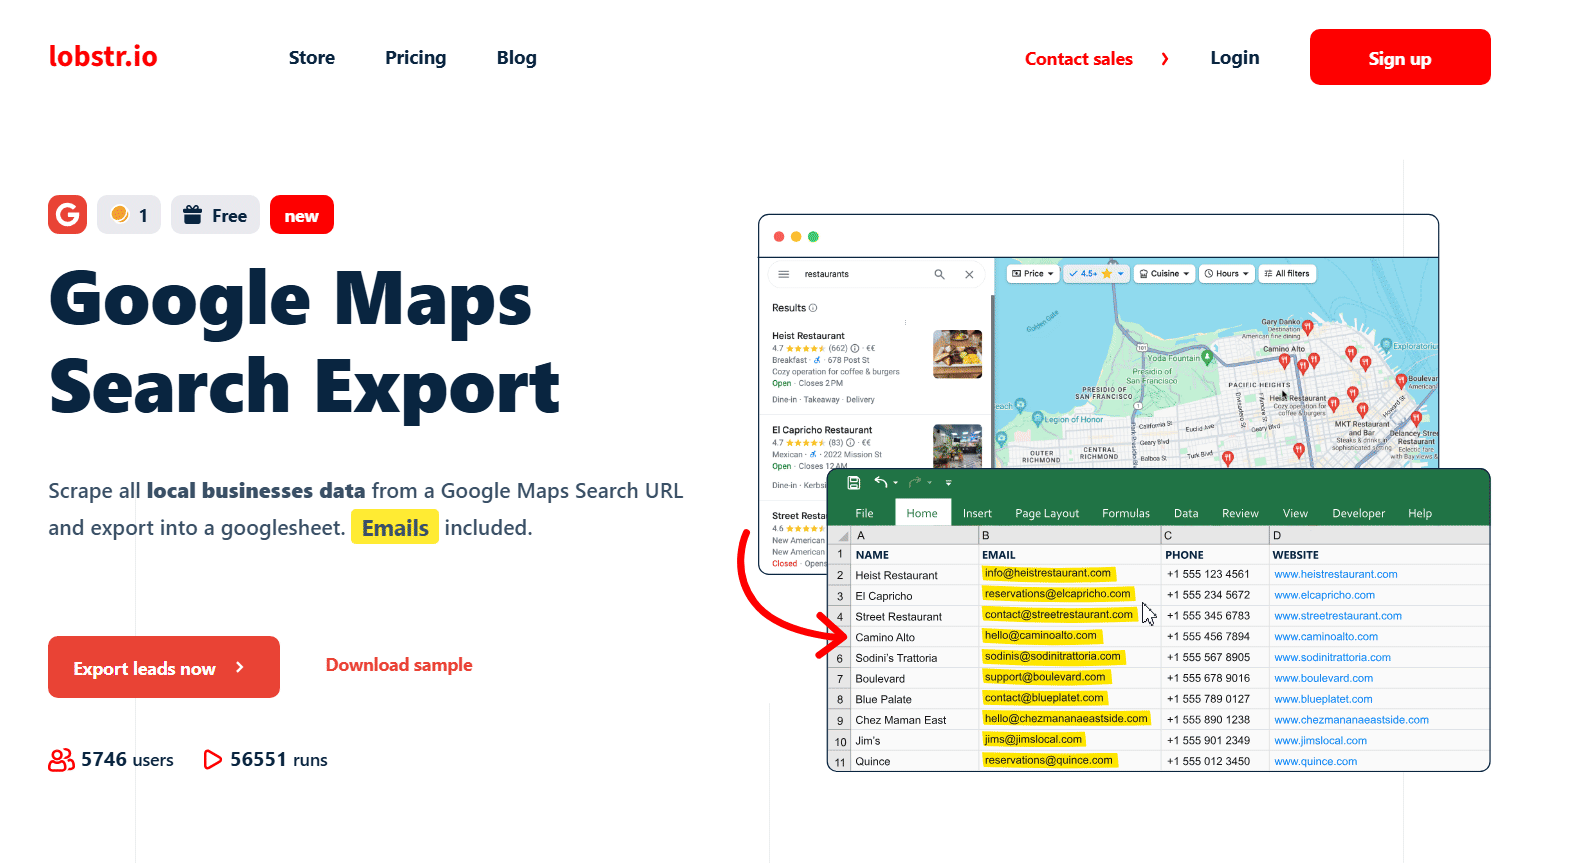The width and height of the screenshot is (1577, 863).
Task: Open the lobstr.io home logo
Action: [103, 57]
